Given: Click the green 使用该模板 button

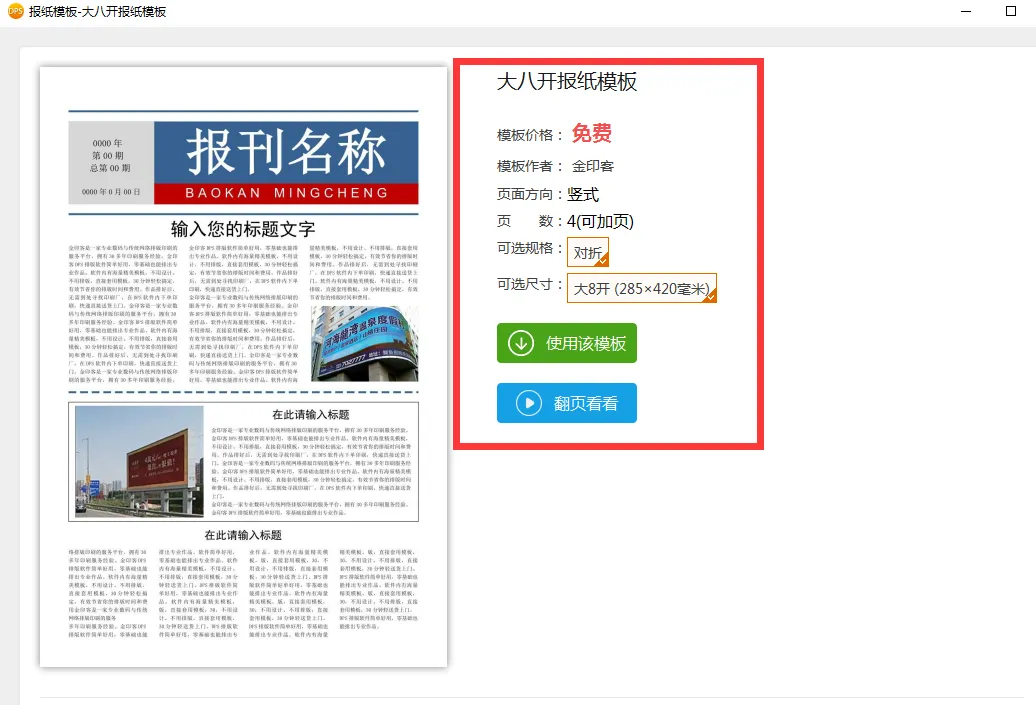Looking at the screenshot, I should [566, 343].
